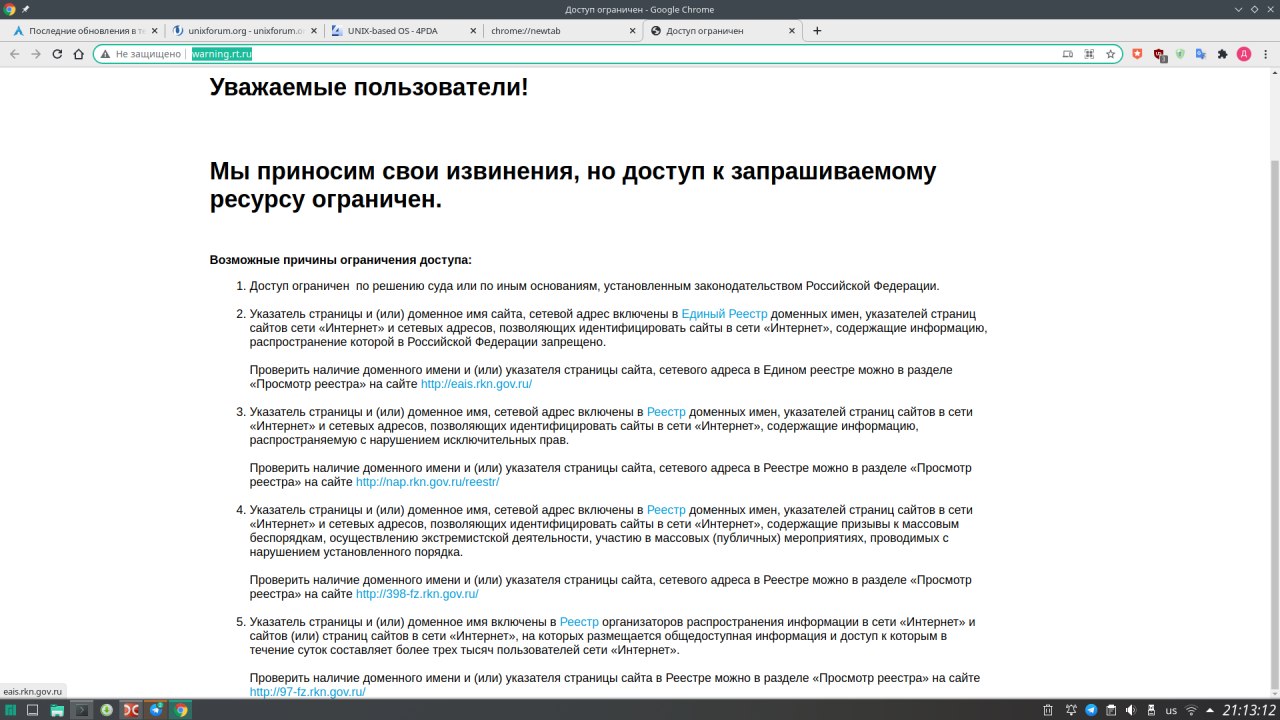Open the Google Translate extension
1280x720 pixels.
pos(1201,54)
